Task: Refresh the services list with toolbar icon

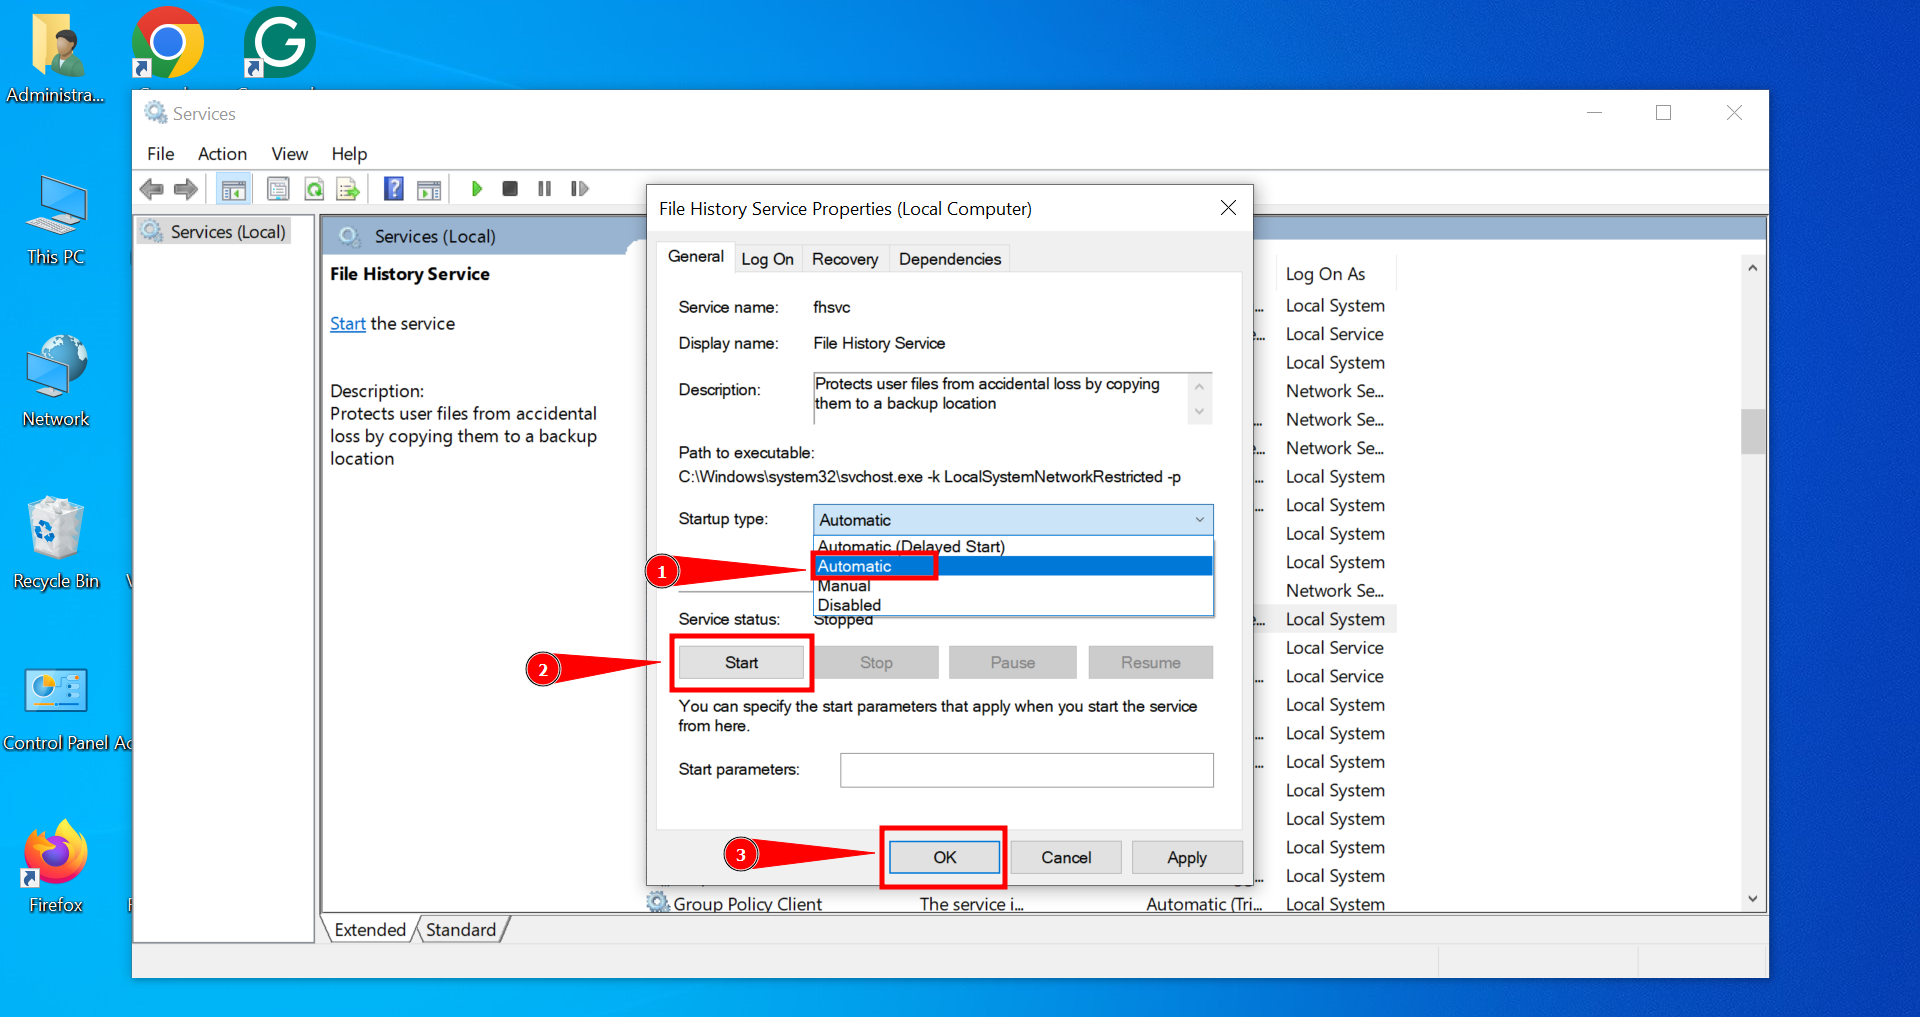Action: [314, 189]
